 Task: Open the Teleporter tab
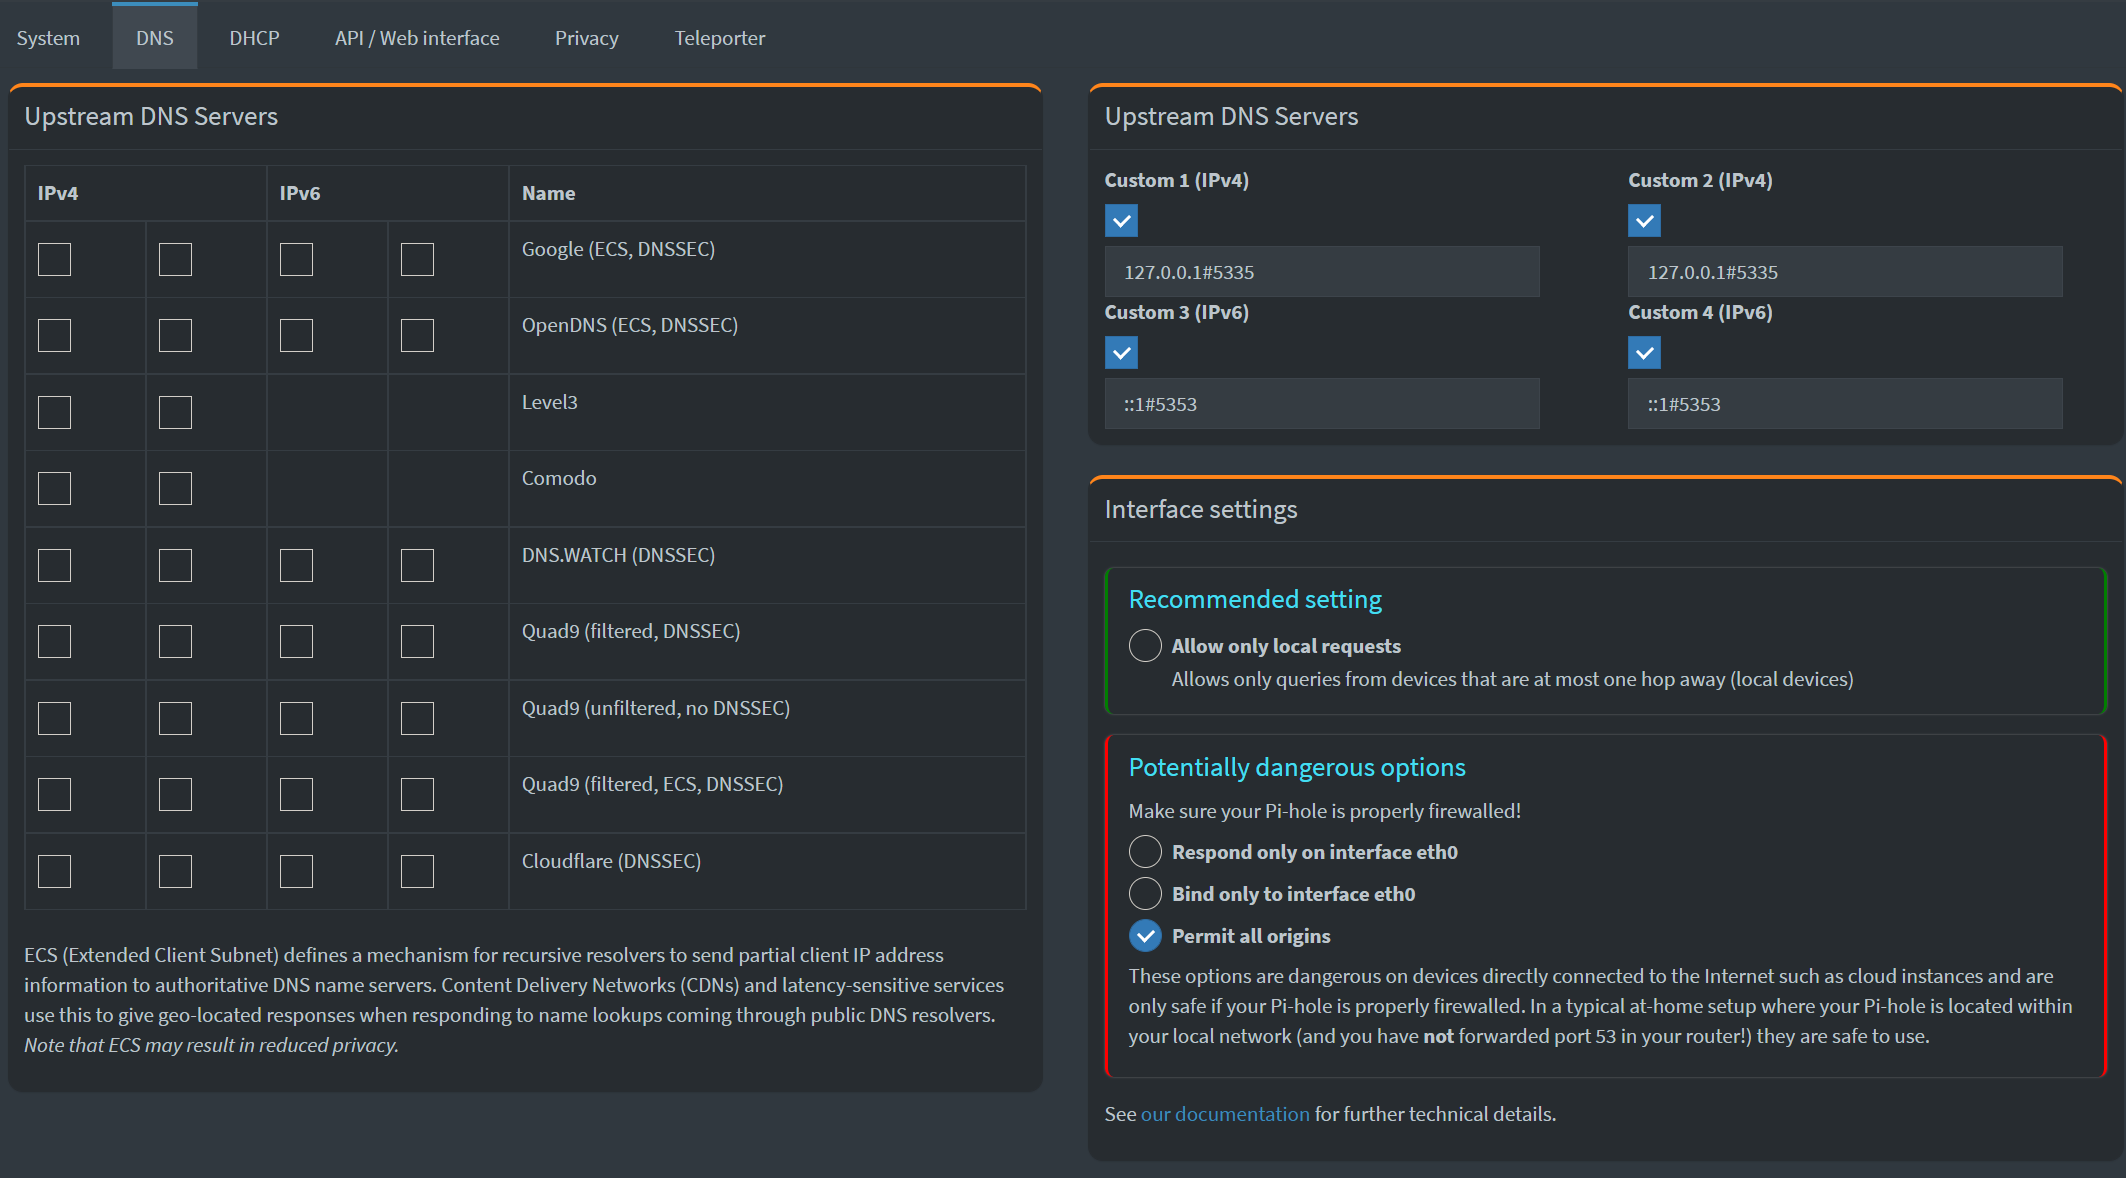(720, 38)
